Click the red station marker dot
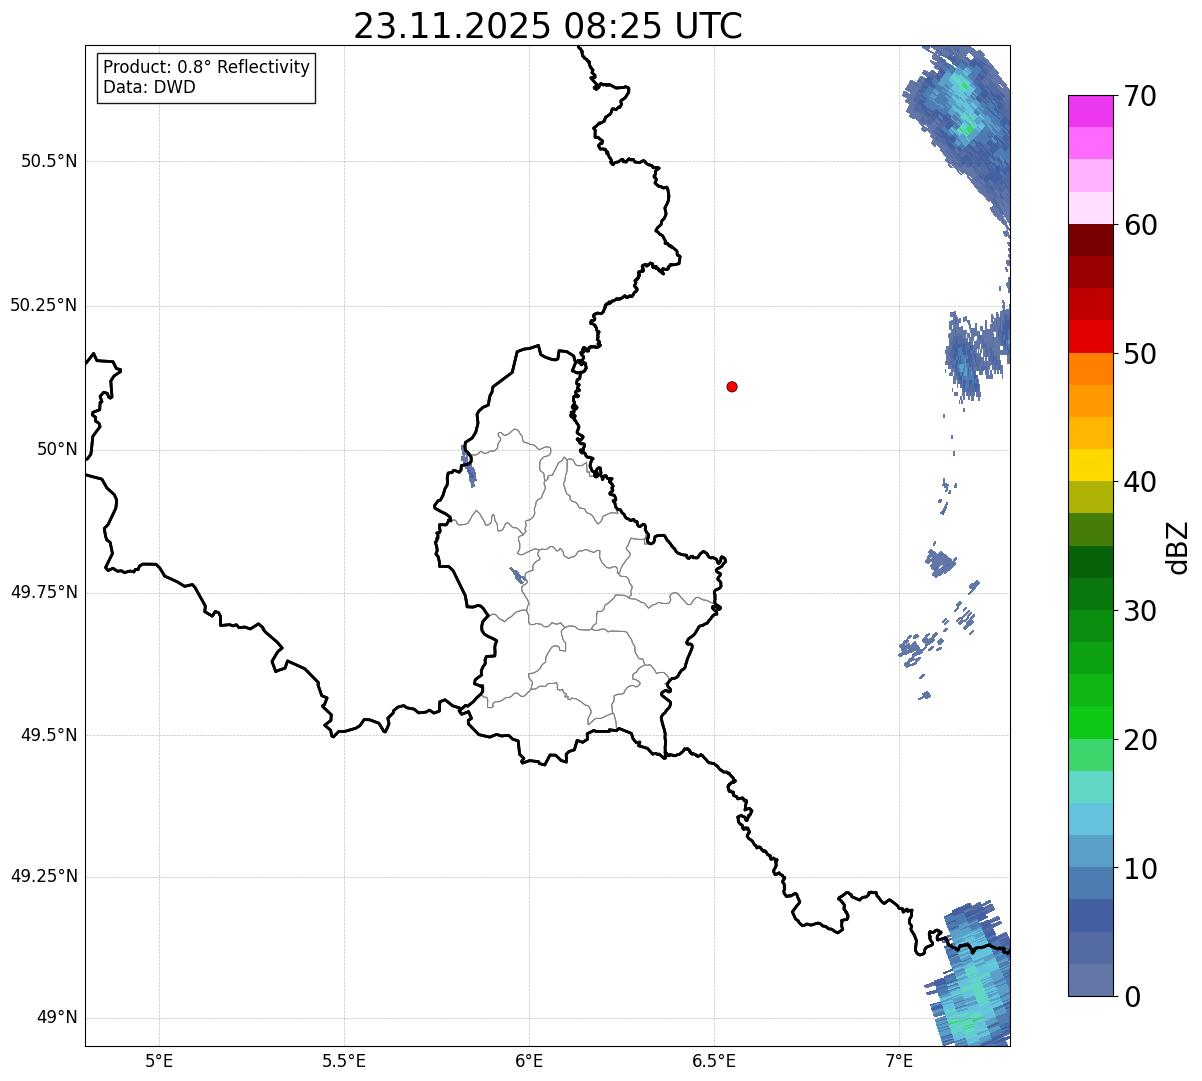Screen dimensions: 1202x1081 (x=732, y=386)
